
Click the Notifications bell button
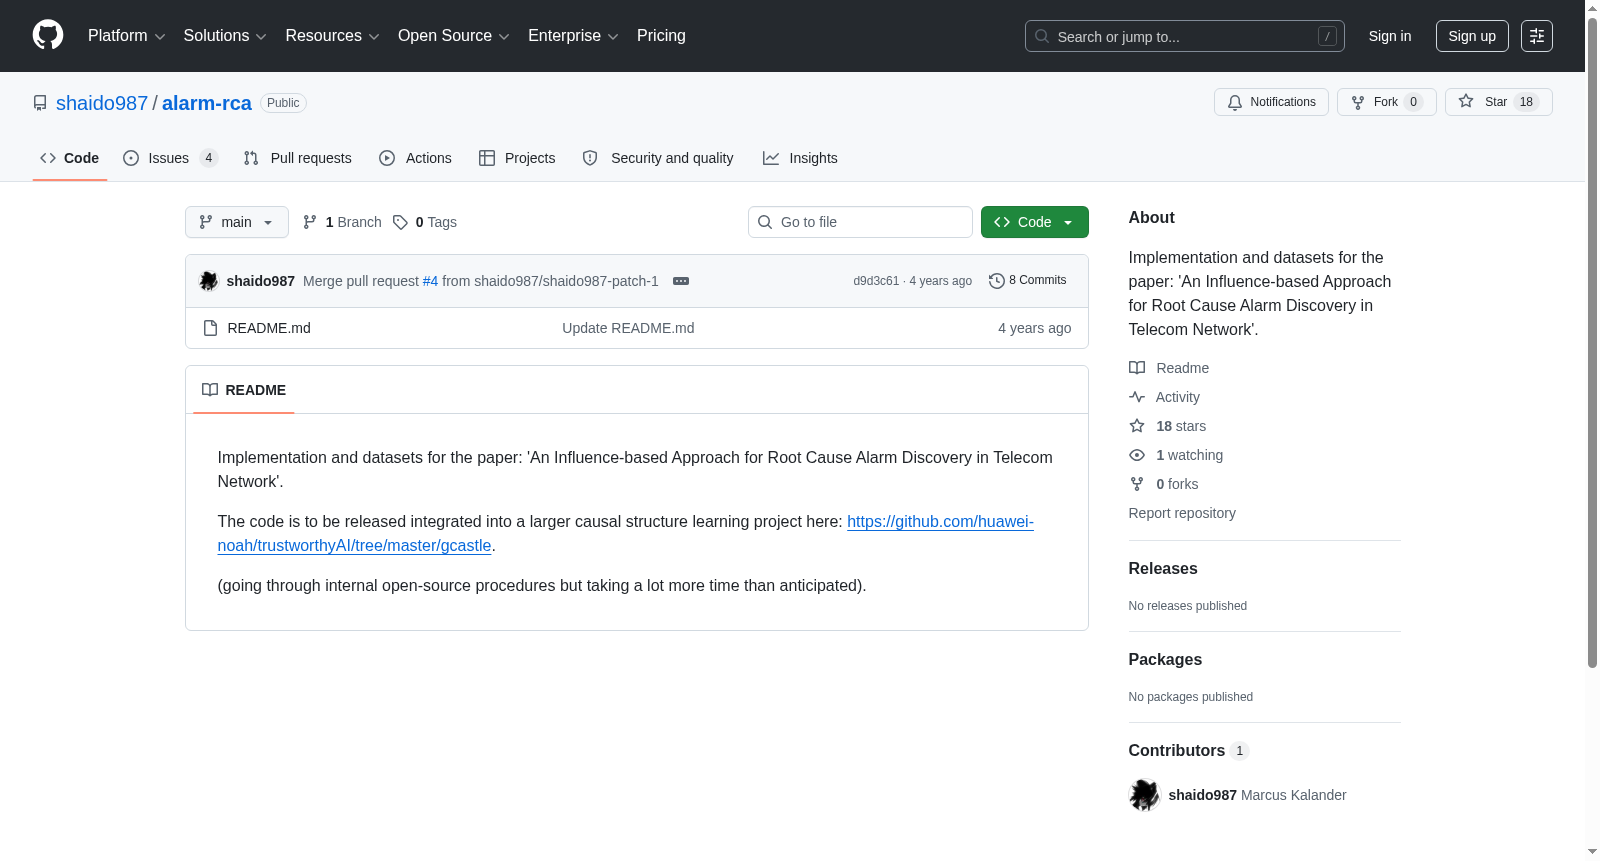1271,102
